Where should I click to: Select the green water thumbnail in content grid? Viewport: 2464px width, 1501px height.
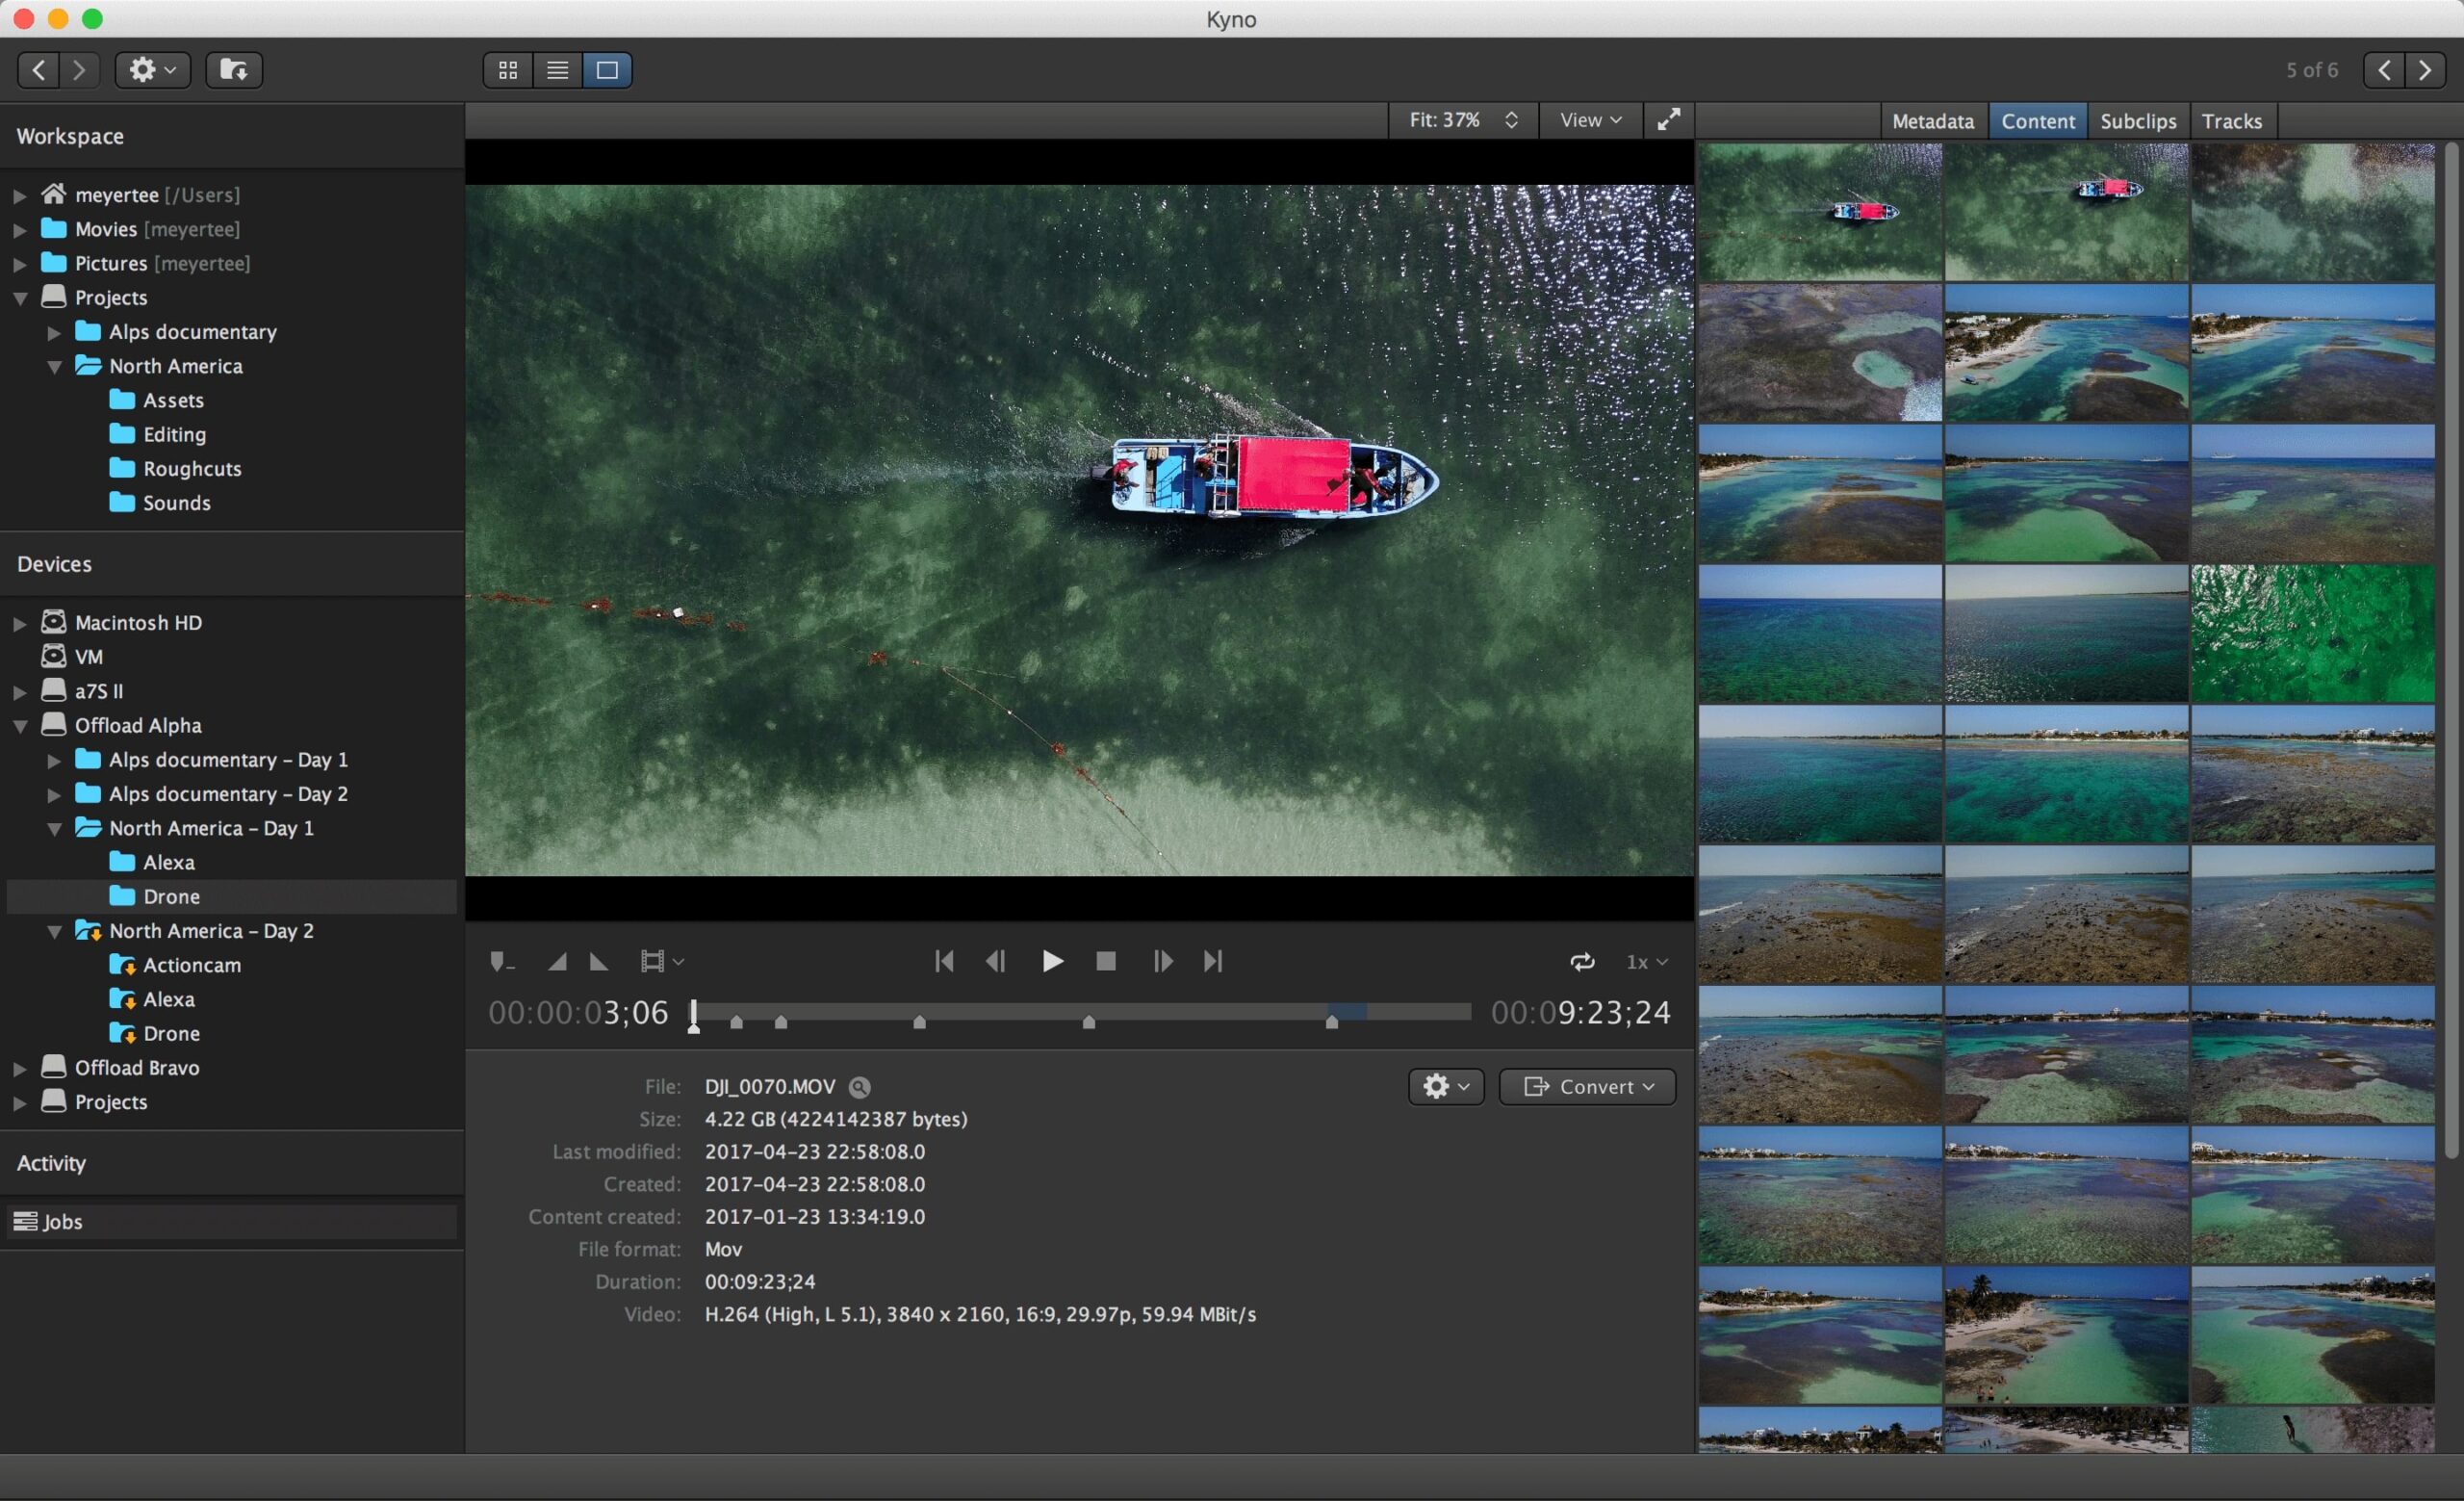2312,633
